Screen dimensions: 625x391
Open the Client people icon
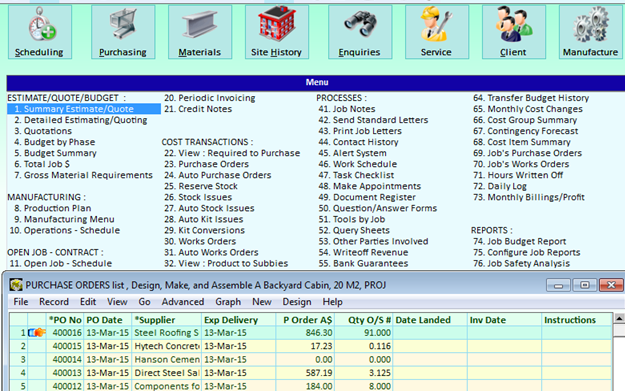click(x=514, y=32)
